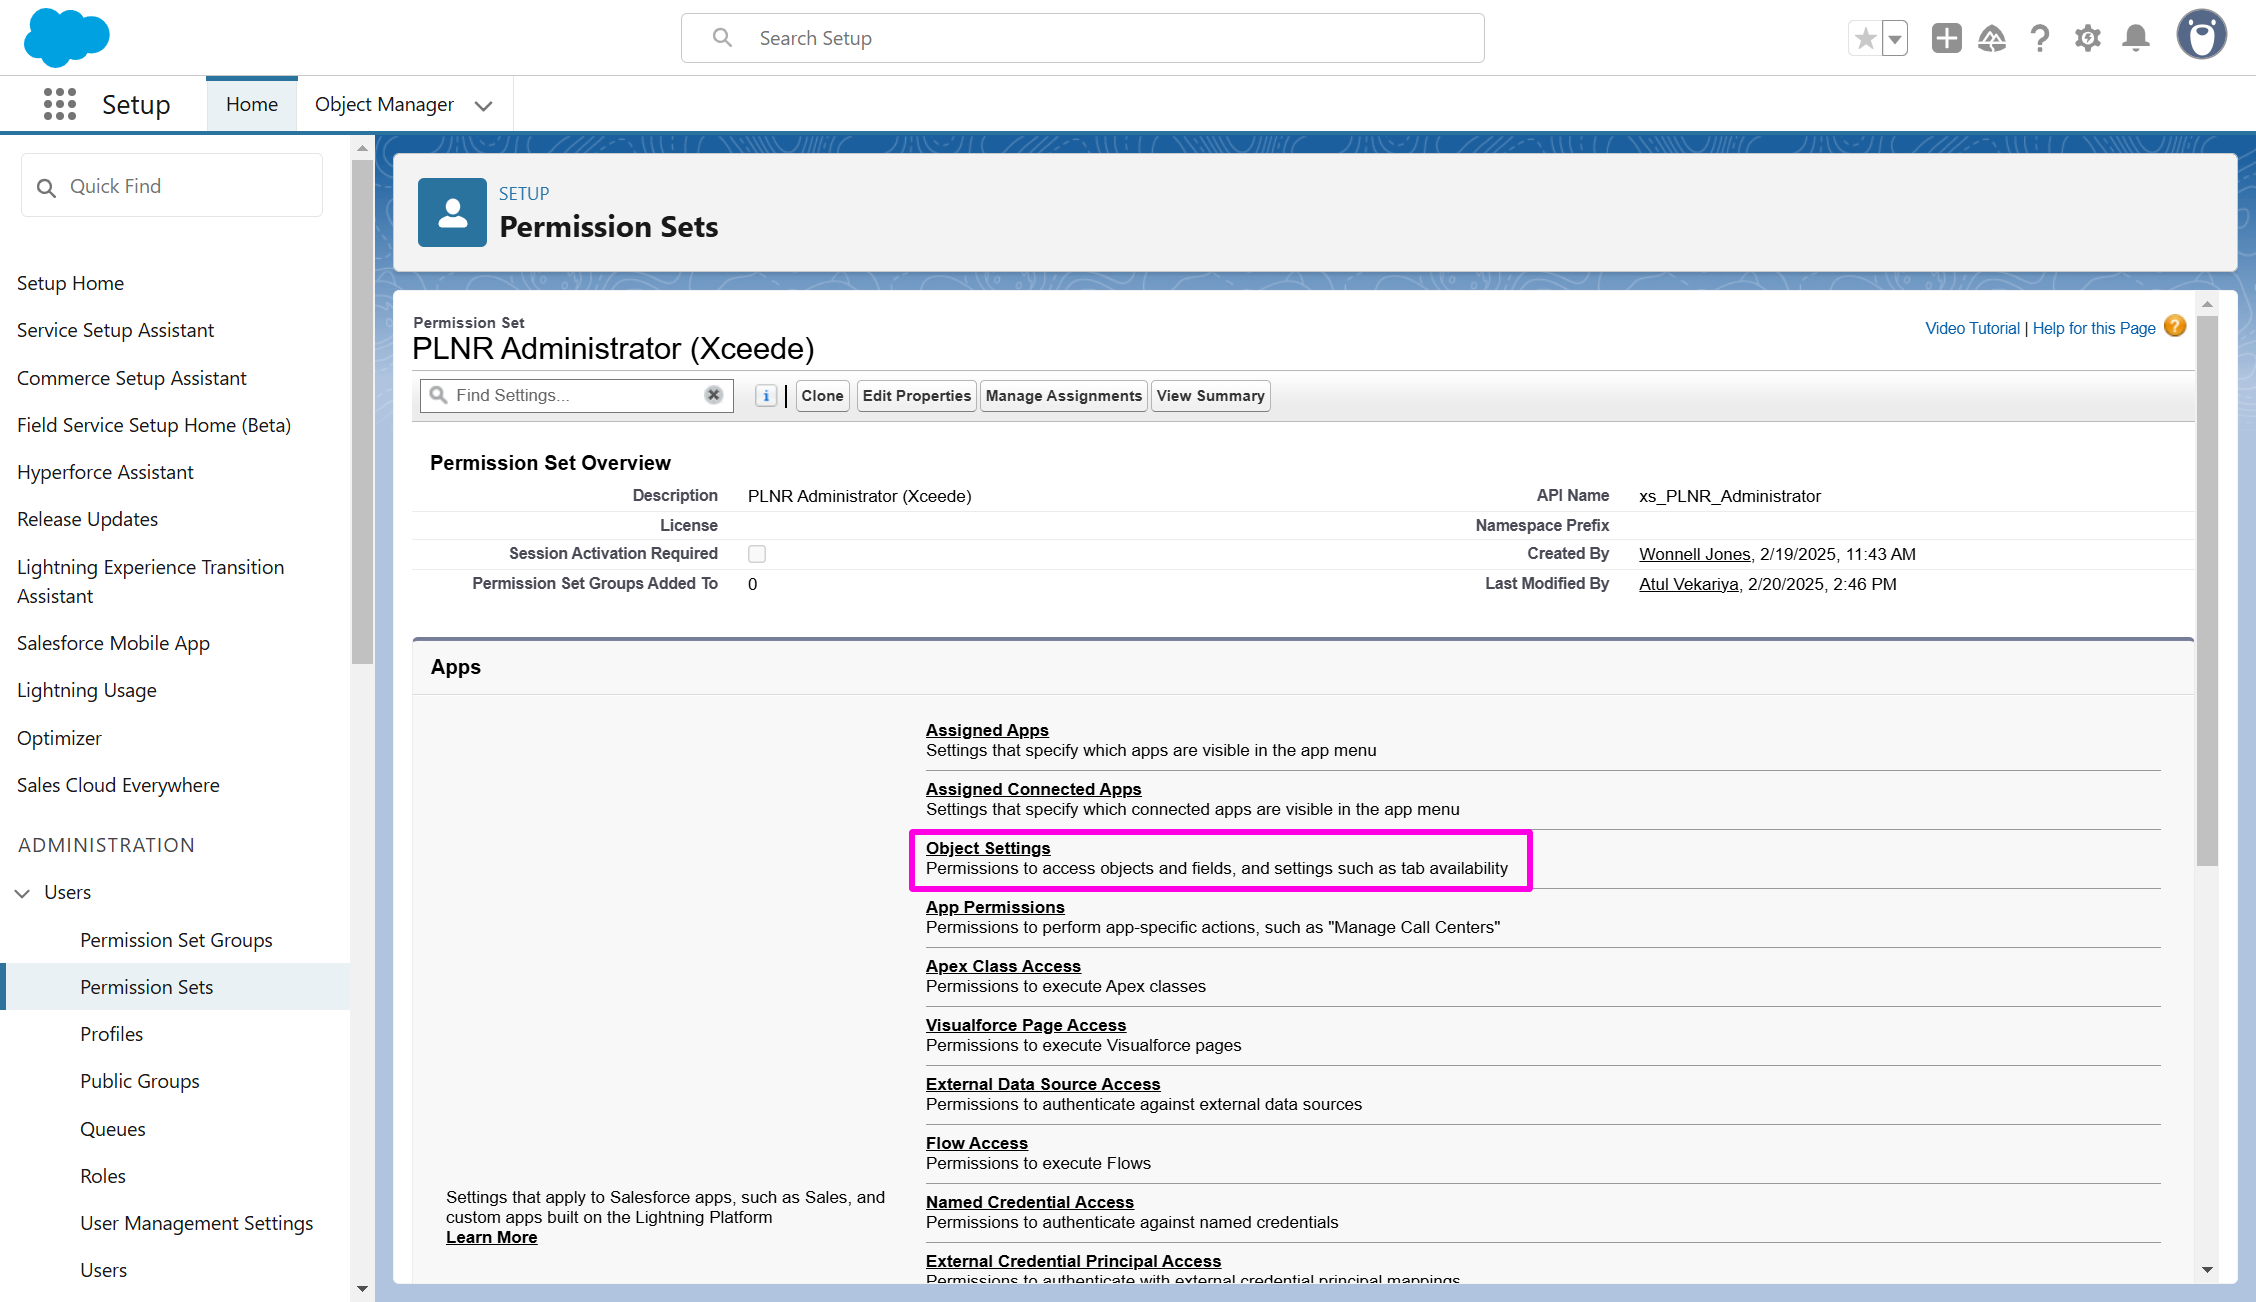The width and height of the screenshot is (2256, 1302).
Task: Select Profiles in the sidebar
Action: pyautogui.click(x=111, y=1034)
